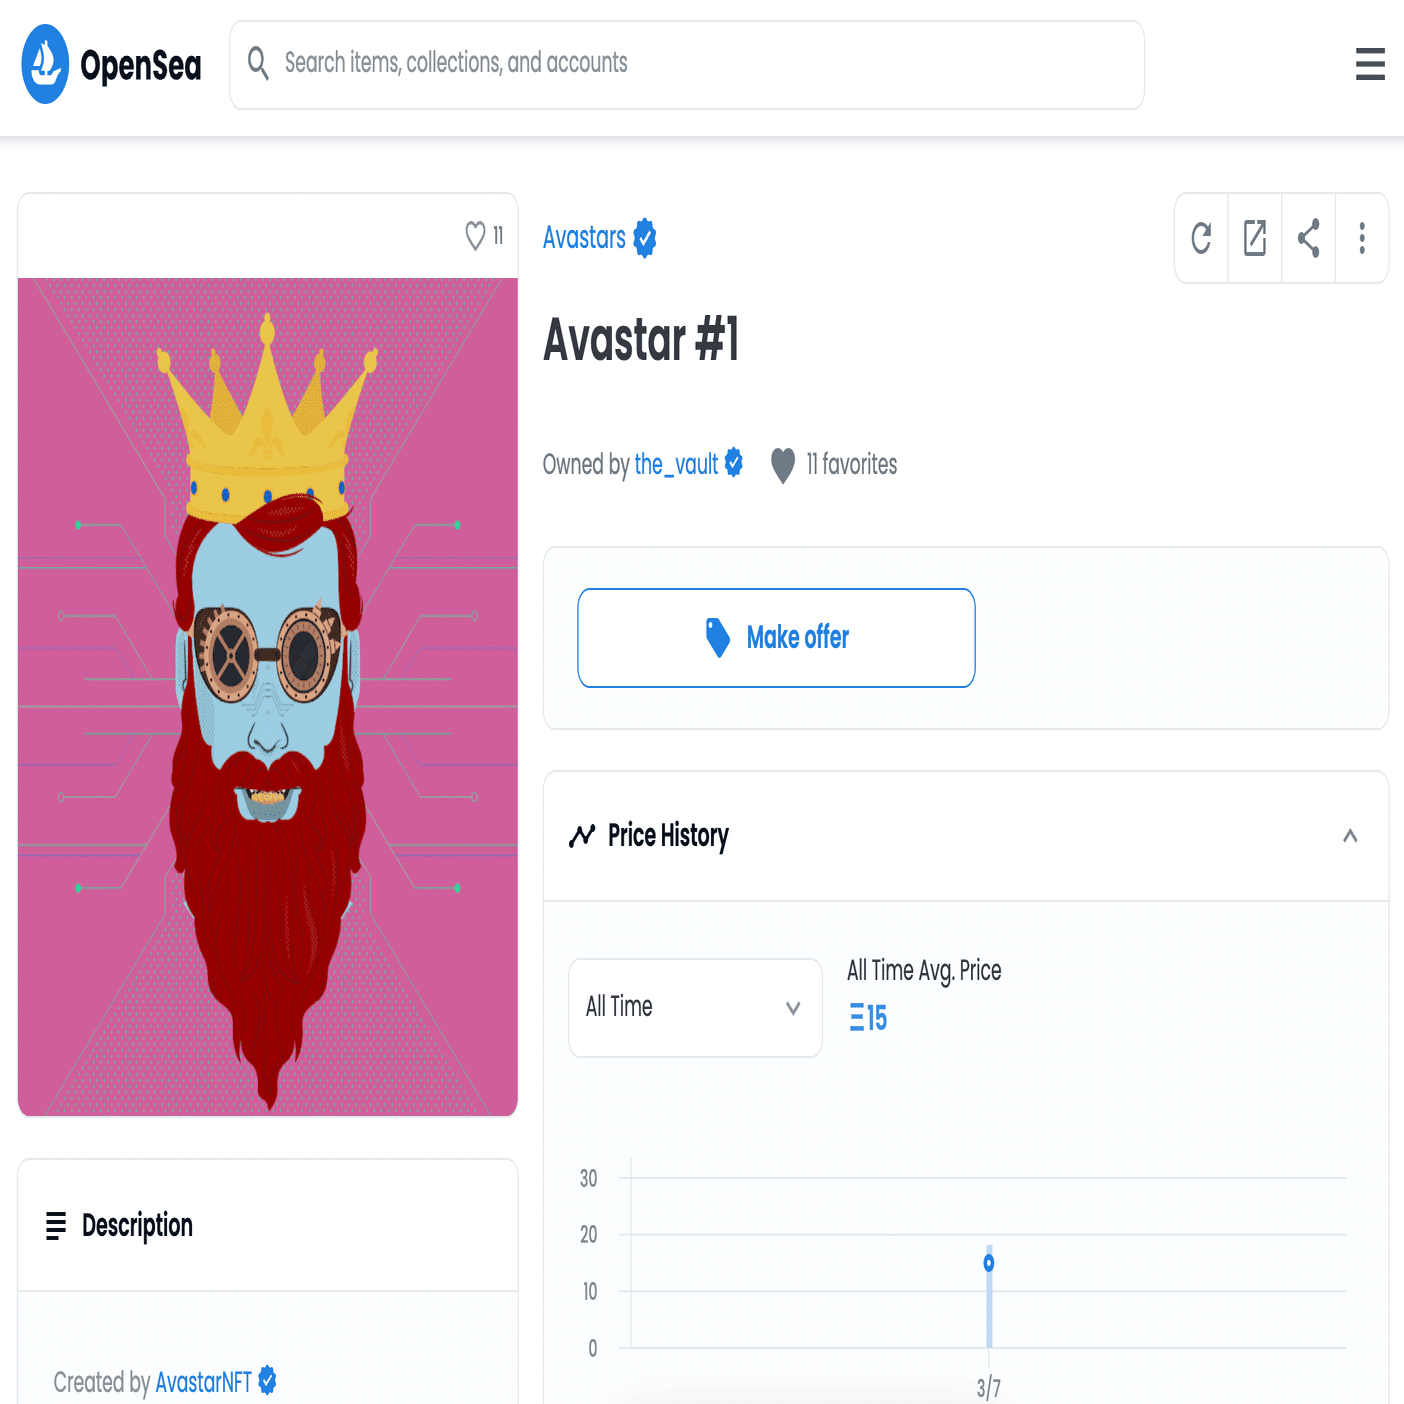Open the All Time range dropdown
The image size is (1404, 1404).
(695, 1007)
